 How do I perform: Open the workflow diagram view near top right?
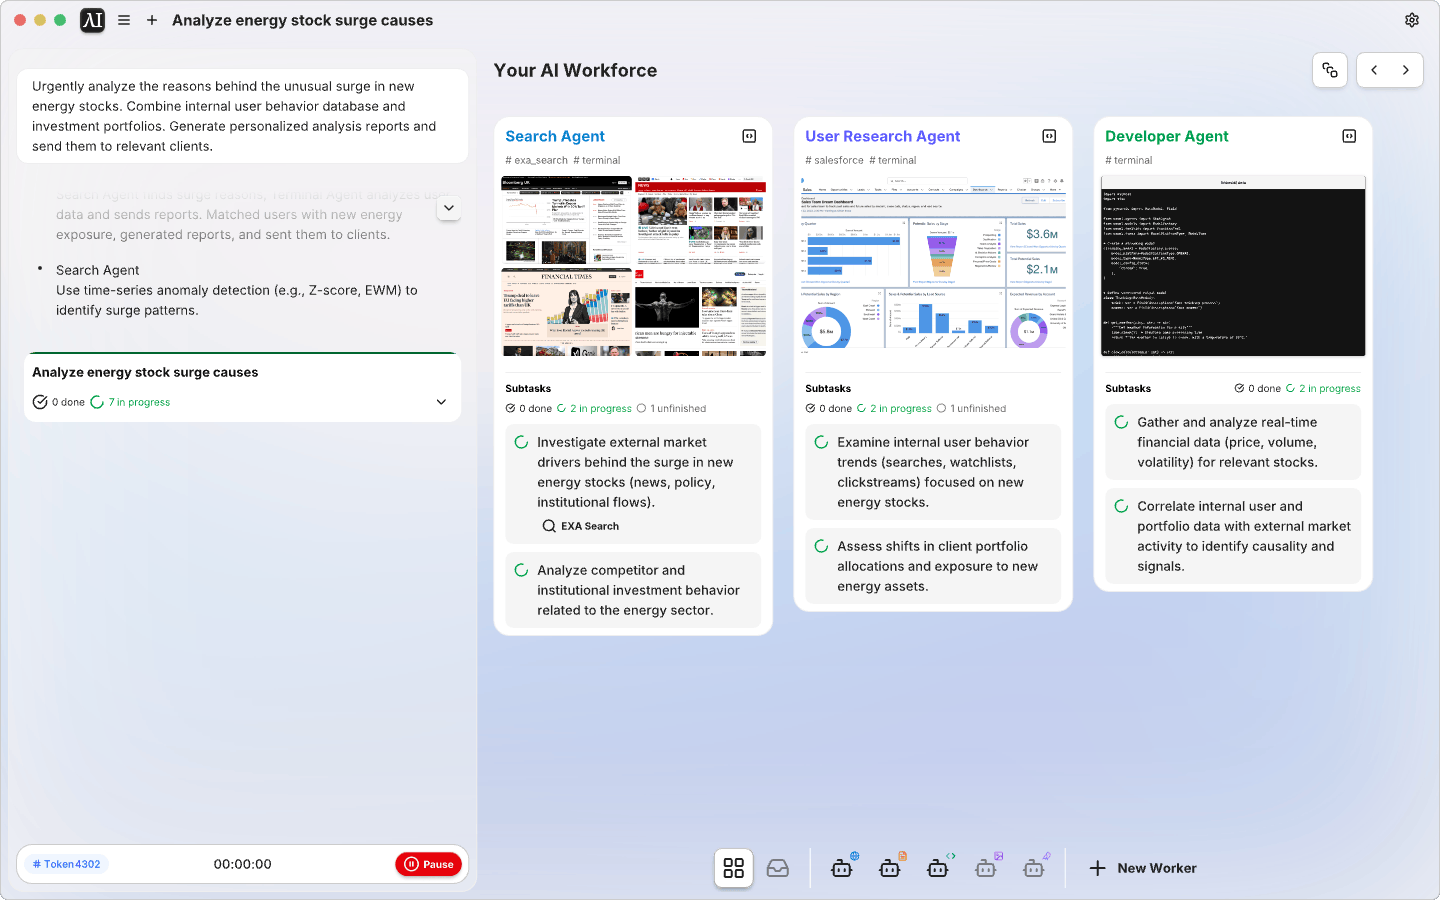pyautogui.click(x=1330, y=70)
